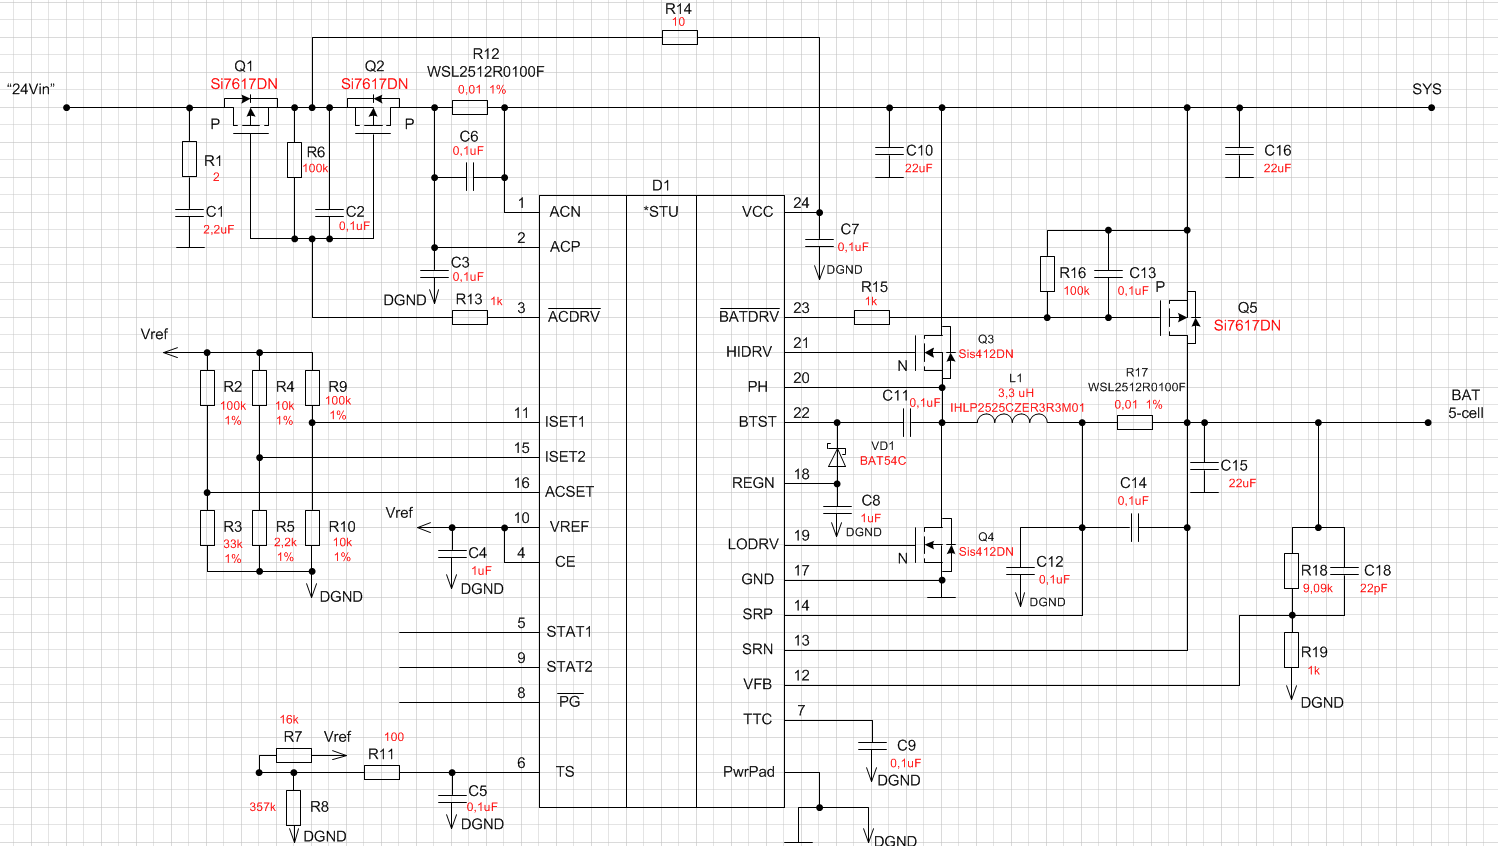Click the "24Vin" input net label

[x=31, y=89]
